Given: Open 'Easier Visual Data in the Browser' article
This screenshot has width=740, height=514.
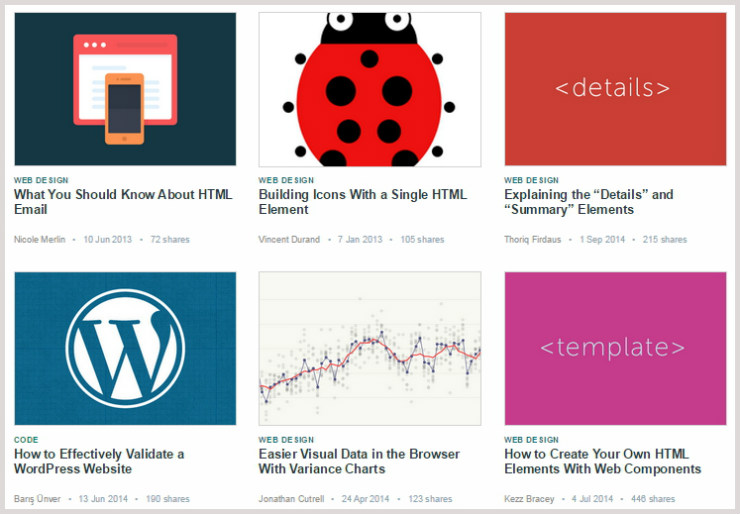Looking at the screenshot, I should [359, 462].
